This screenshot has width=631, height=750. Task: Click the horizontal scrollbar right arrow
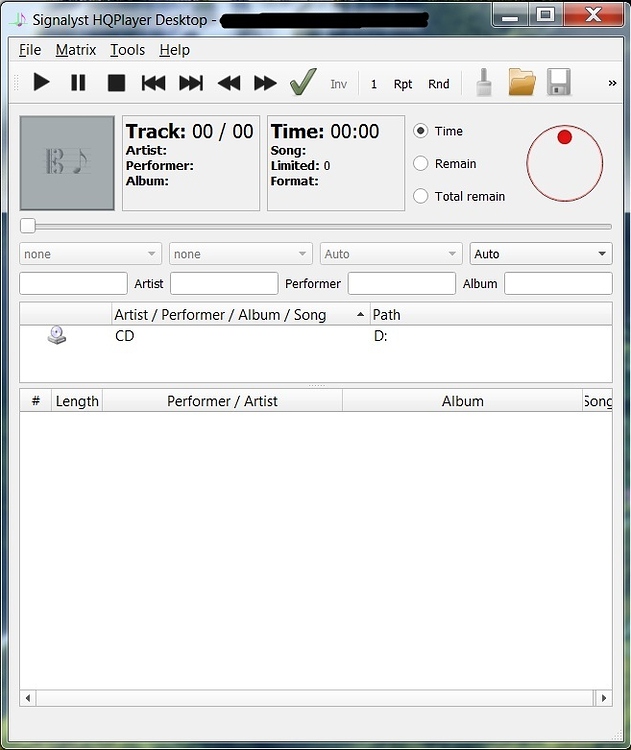coord(604,698)
